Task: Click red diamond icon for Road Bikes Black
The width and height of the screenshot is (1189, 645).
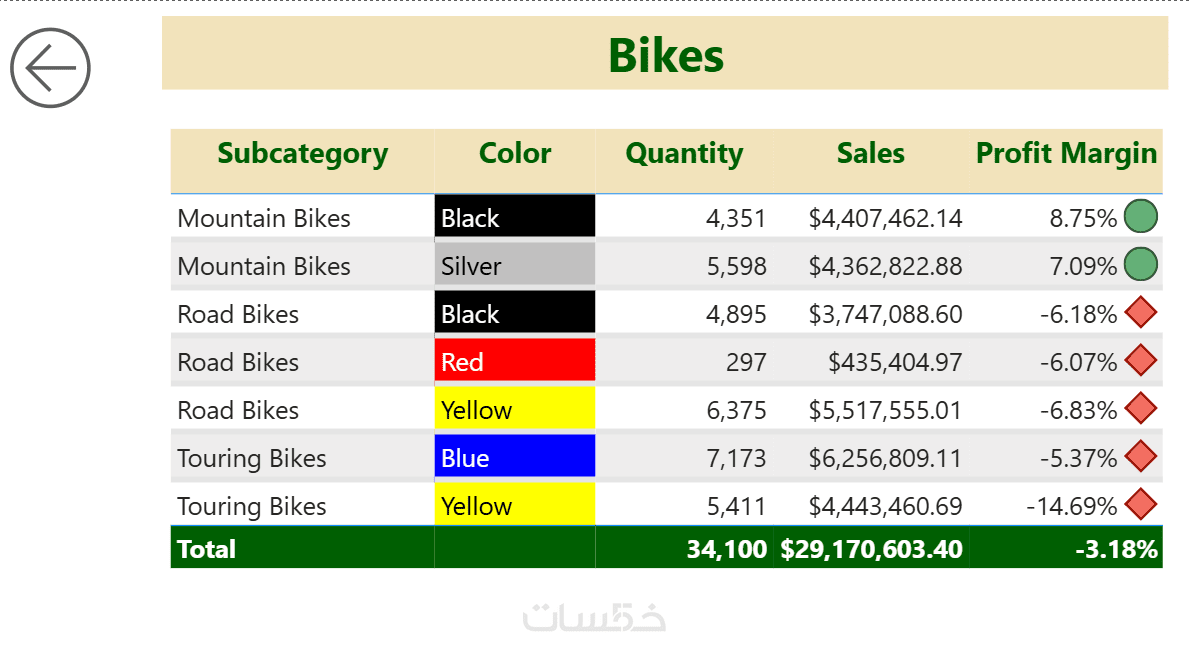Action: (x=1140, y=313)
